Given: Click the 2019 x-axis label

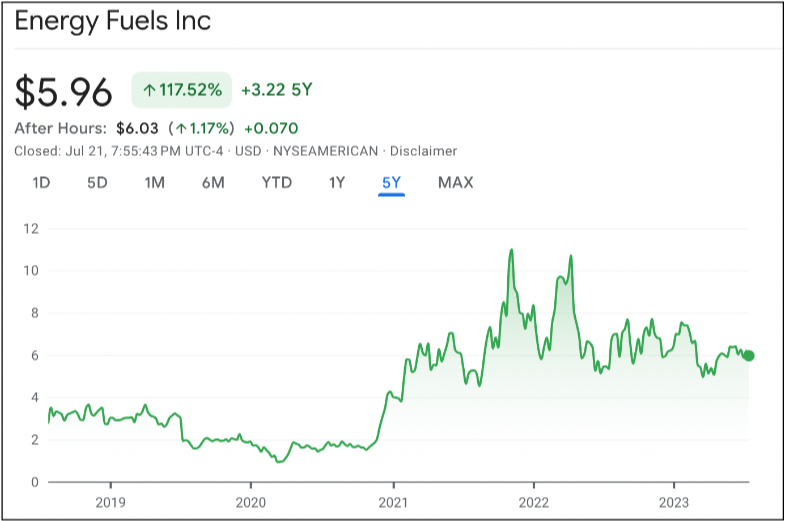Looking at the screenshot, I should click(x=110, y=502).
